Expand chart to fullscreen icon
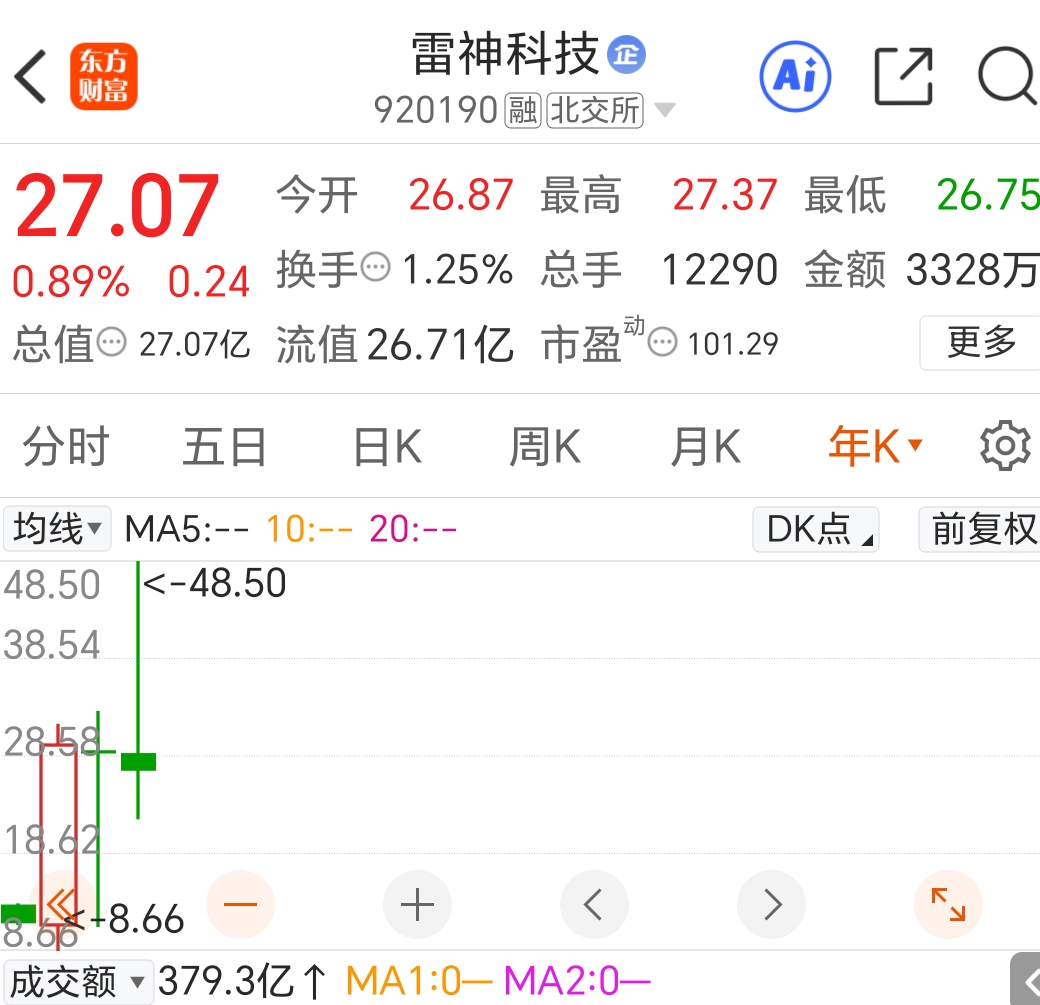This screenshot has width=1040, height=1005. coord(948,904)
